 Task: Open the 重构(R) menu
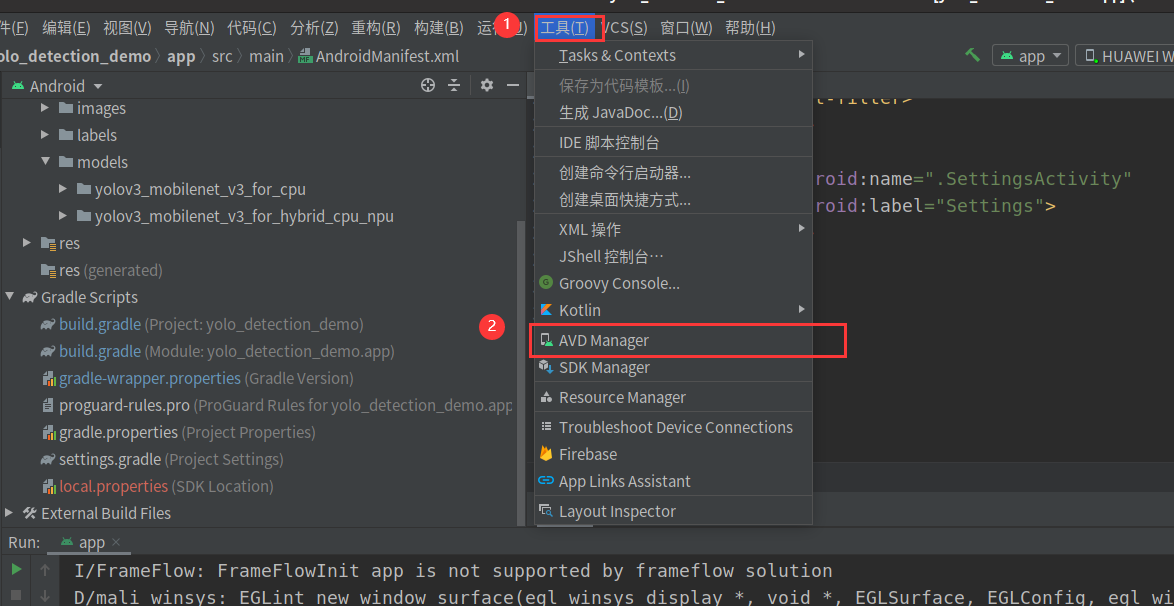[376, 28]
